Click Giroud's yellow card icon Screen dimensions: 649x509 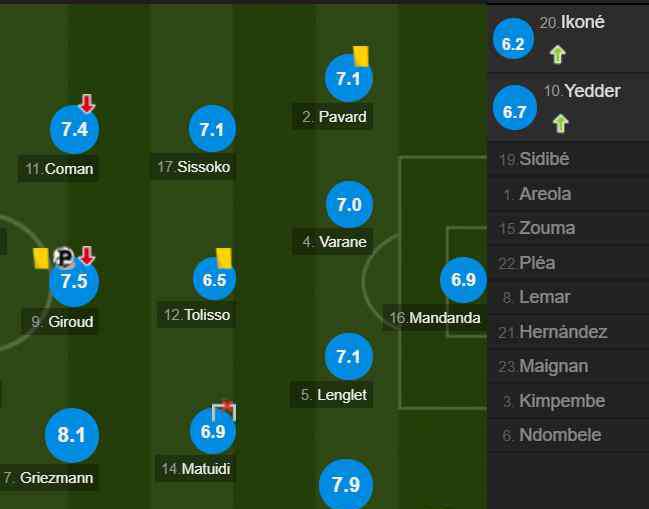(41, 259)
